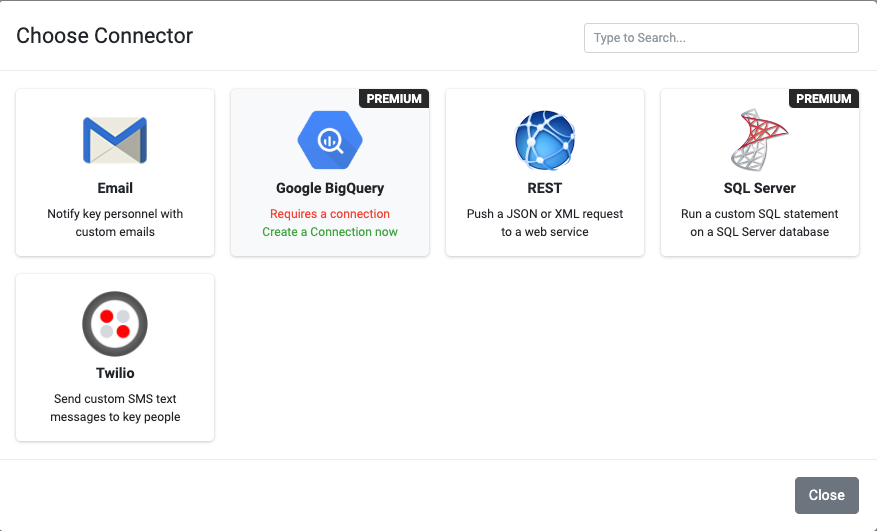877x531 pixels.
Task: Click the SQL Server logo icon
Action: [760, 140]
